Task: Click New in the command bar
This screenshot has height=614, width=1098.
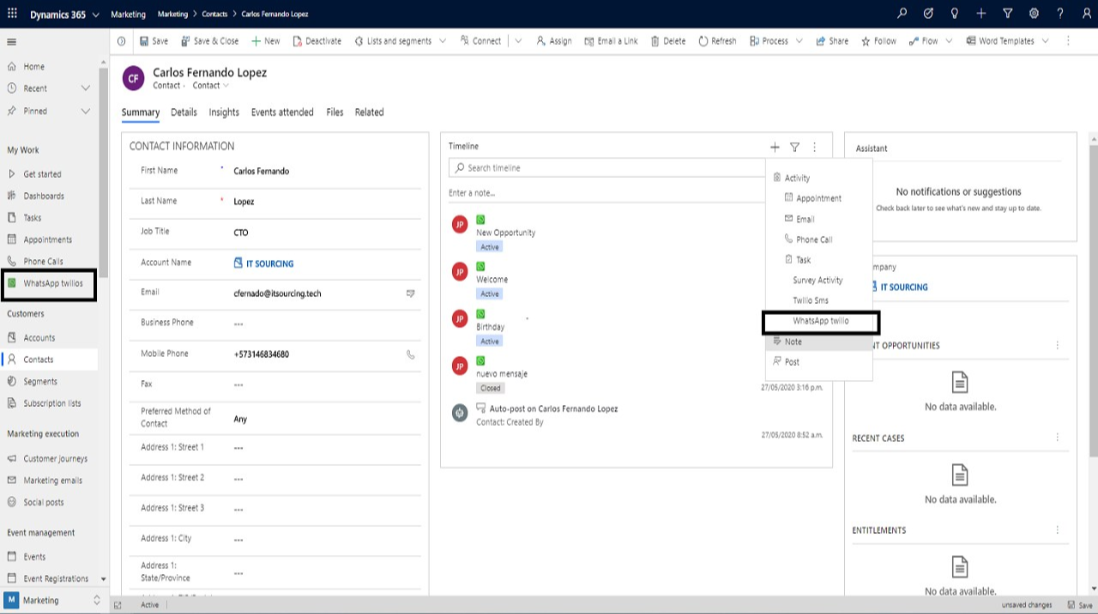Action: (x=266, y=41)
